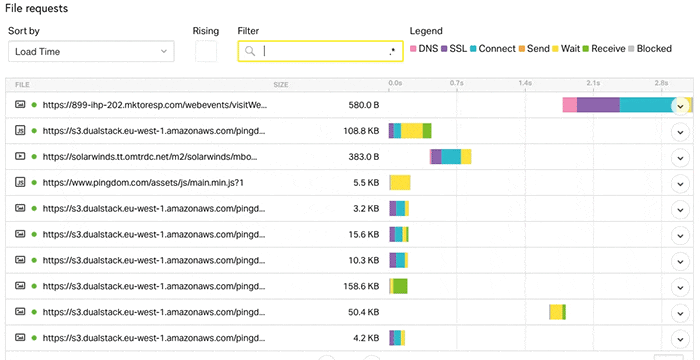The image size is (700, 360).
Task: Click the JS icon beside main.min.js row
Action: [20, 182]
